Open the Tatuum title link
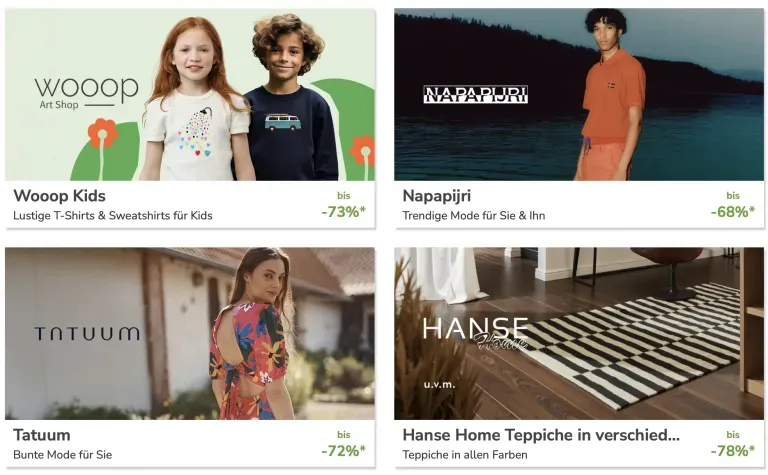This screenshot has height=475, width=768. [42, 435]
